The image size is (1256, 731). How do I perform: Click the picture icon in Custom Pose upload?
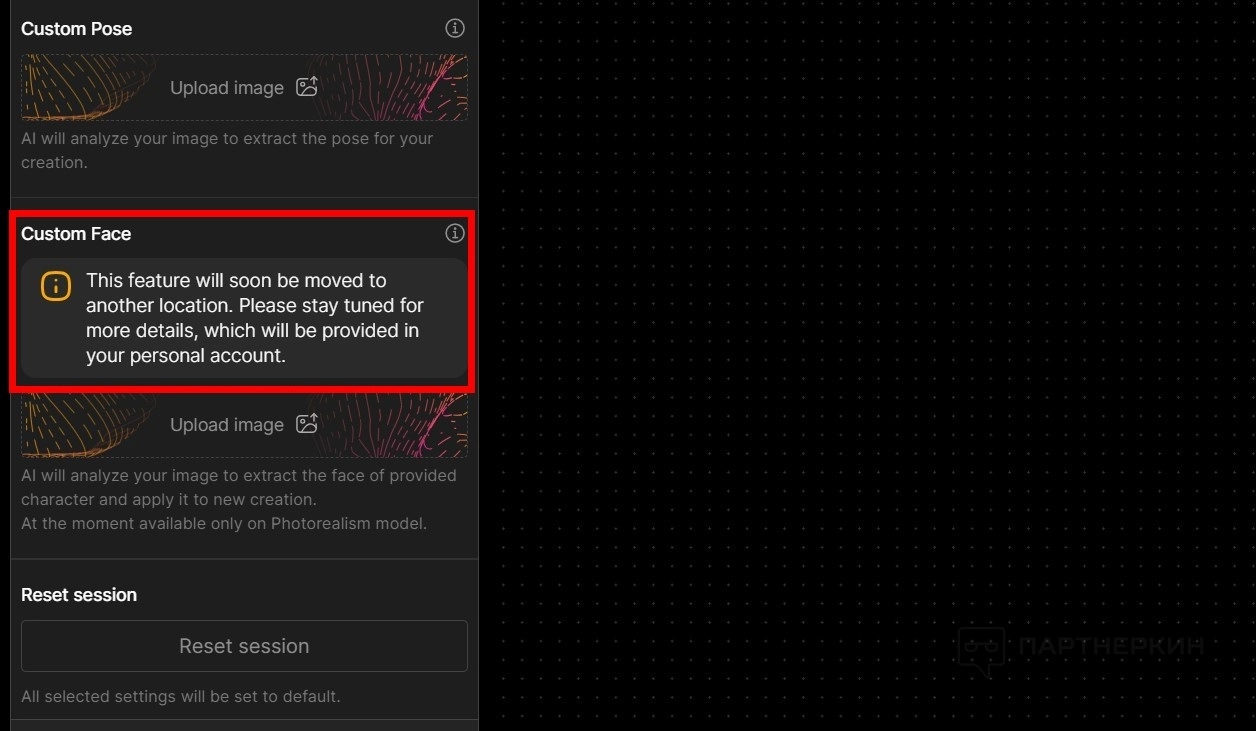point(307,87)
